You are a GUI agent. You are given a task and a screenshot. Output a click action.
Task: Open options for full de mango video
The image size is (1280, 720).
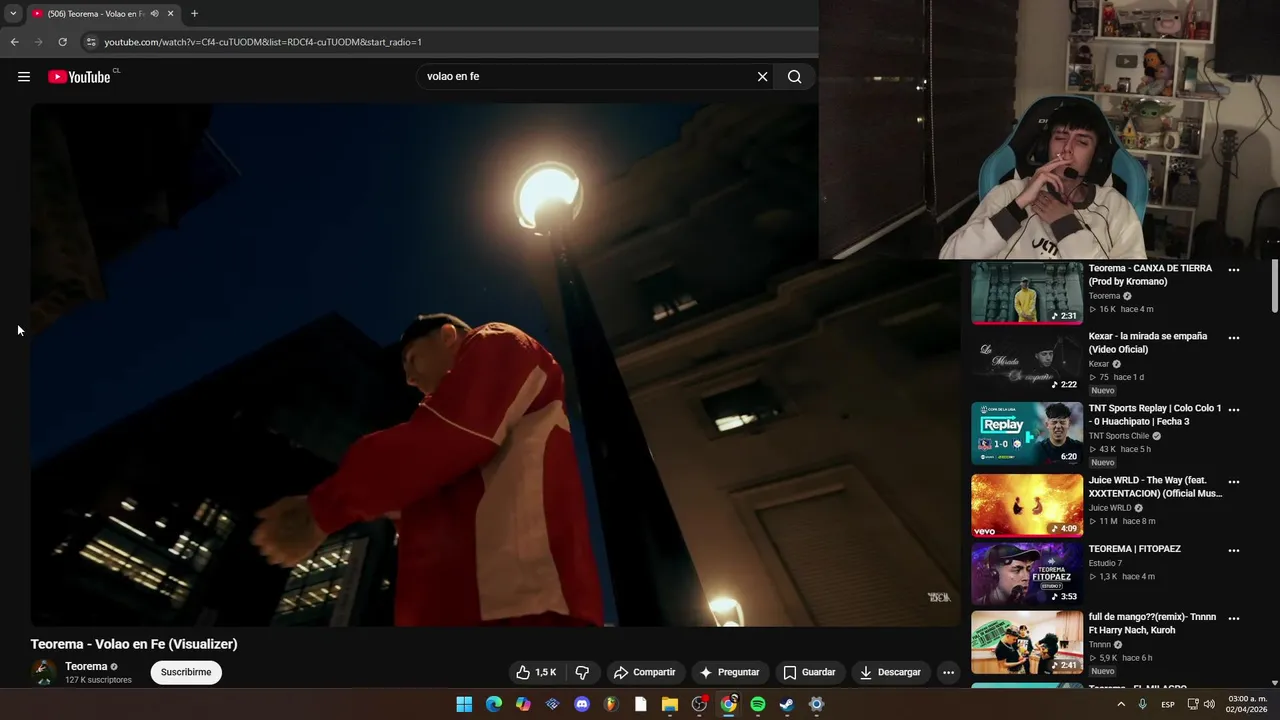[x=1233, y=619]
